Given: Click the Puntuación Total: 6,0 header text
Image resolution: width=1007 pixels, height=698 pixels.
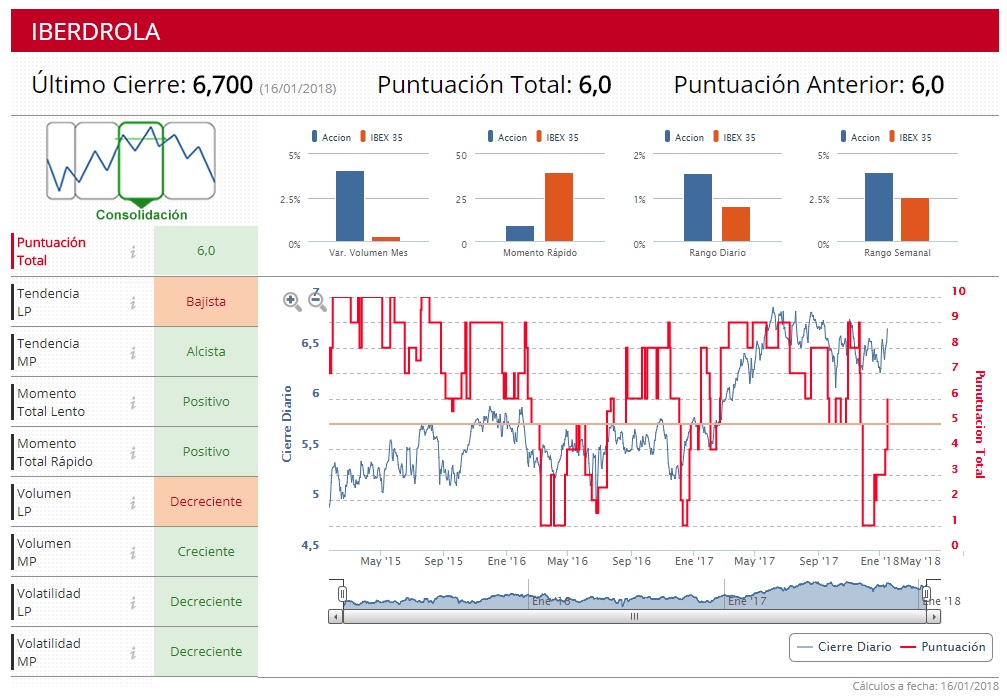Looking at the screenshot, I should click(x=495, y=85).
